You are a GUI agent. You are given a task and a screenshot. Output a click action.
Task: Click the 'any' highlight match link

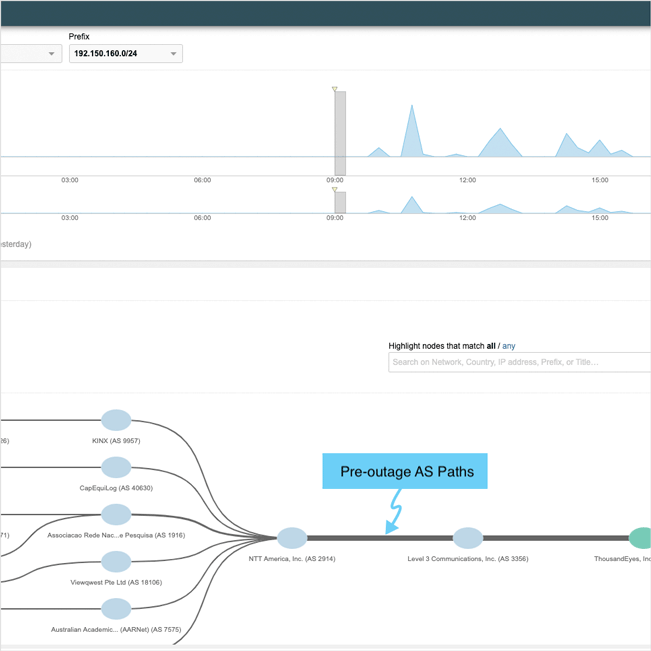click(x=509, y=346)
